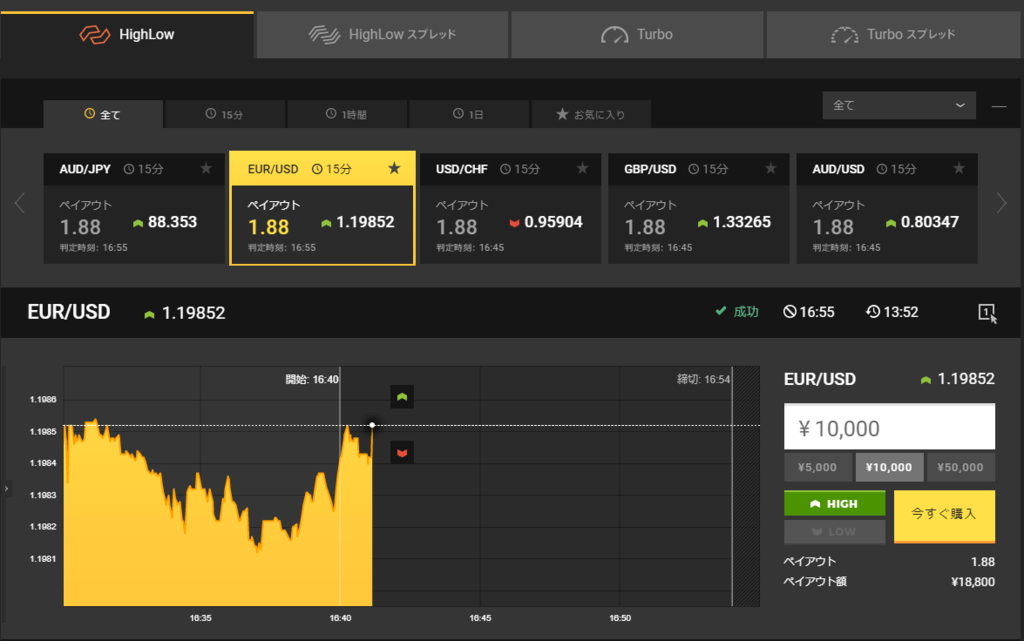Screen dimensions: 1024x641
Task: Click the 1.1985 price axis label
Action: 43,431
